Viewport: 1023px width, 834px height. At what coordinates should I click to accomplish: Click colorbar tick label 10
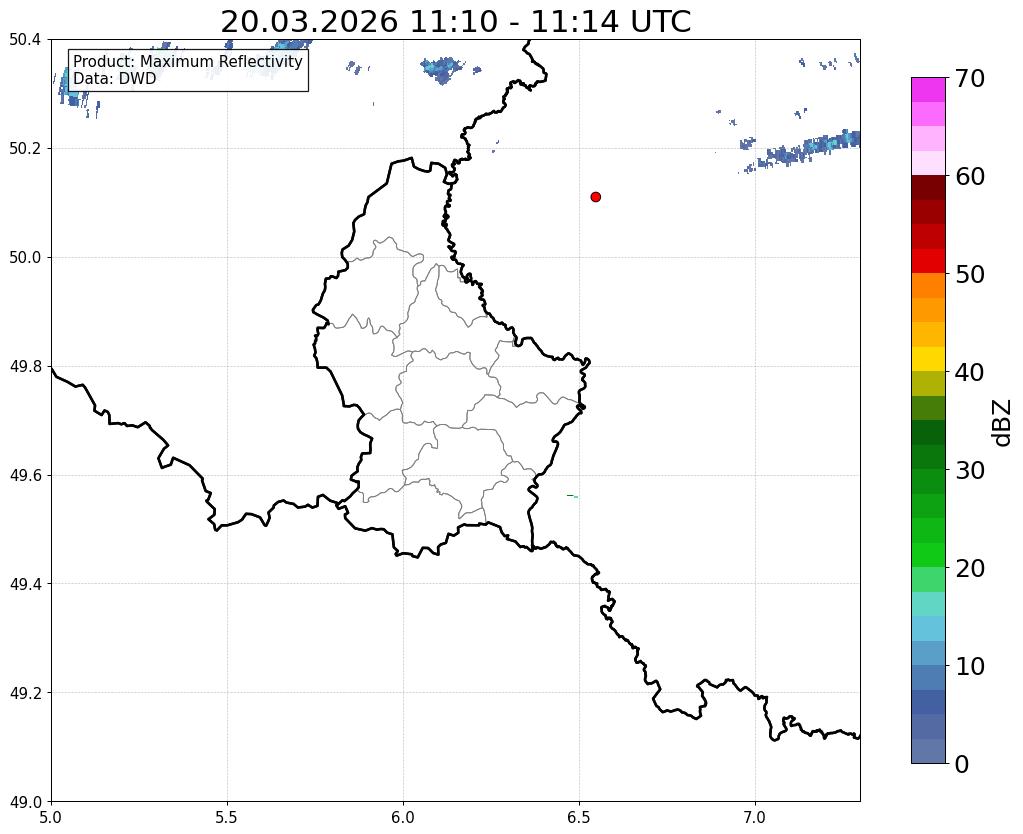970,666
